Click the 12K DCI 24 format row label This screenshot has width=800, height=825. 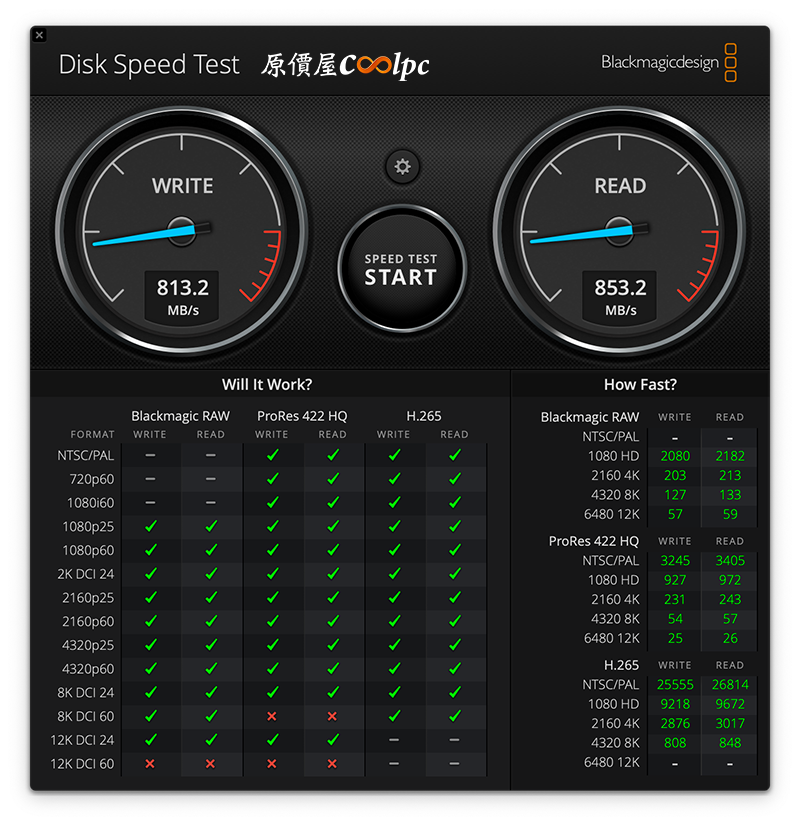click(82, 740)
